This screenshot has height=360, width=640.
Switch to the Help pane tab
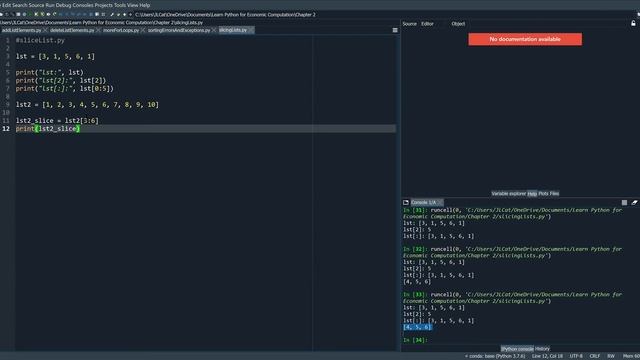(532, 193)
